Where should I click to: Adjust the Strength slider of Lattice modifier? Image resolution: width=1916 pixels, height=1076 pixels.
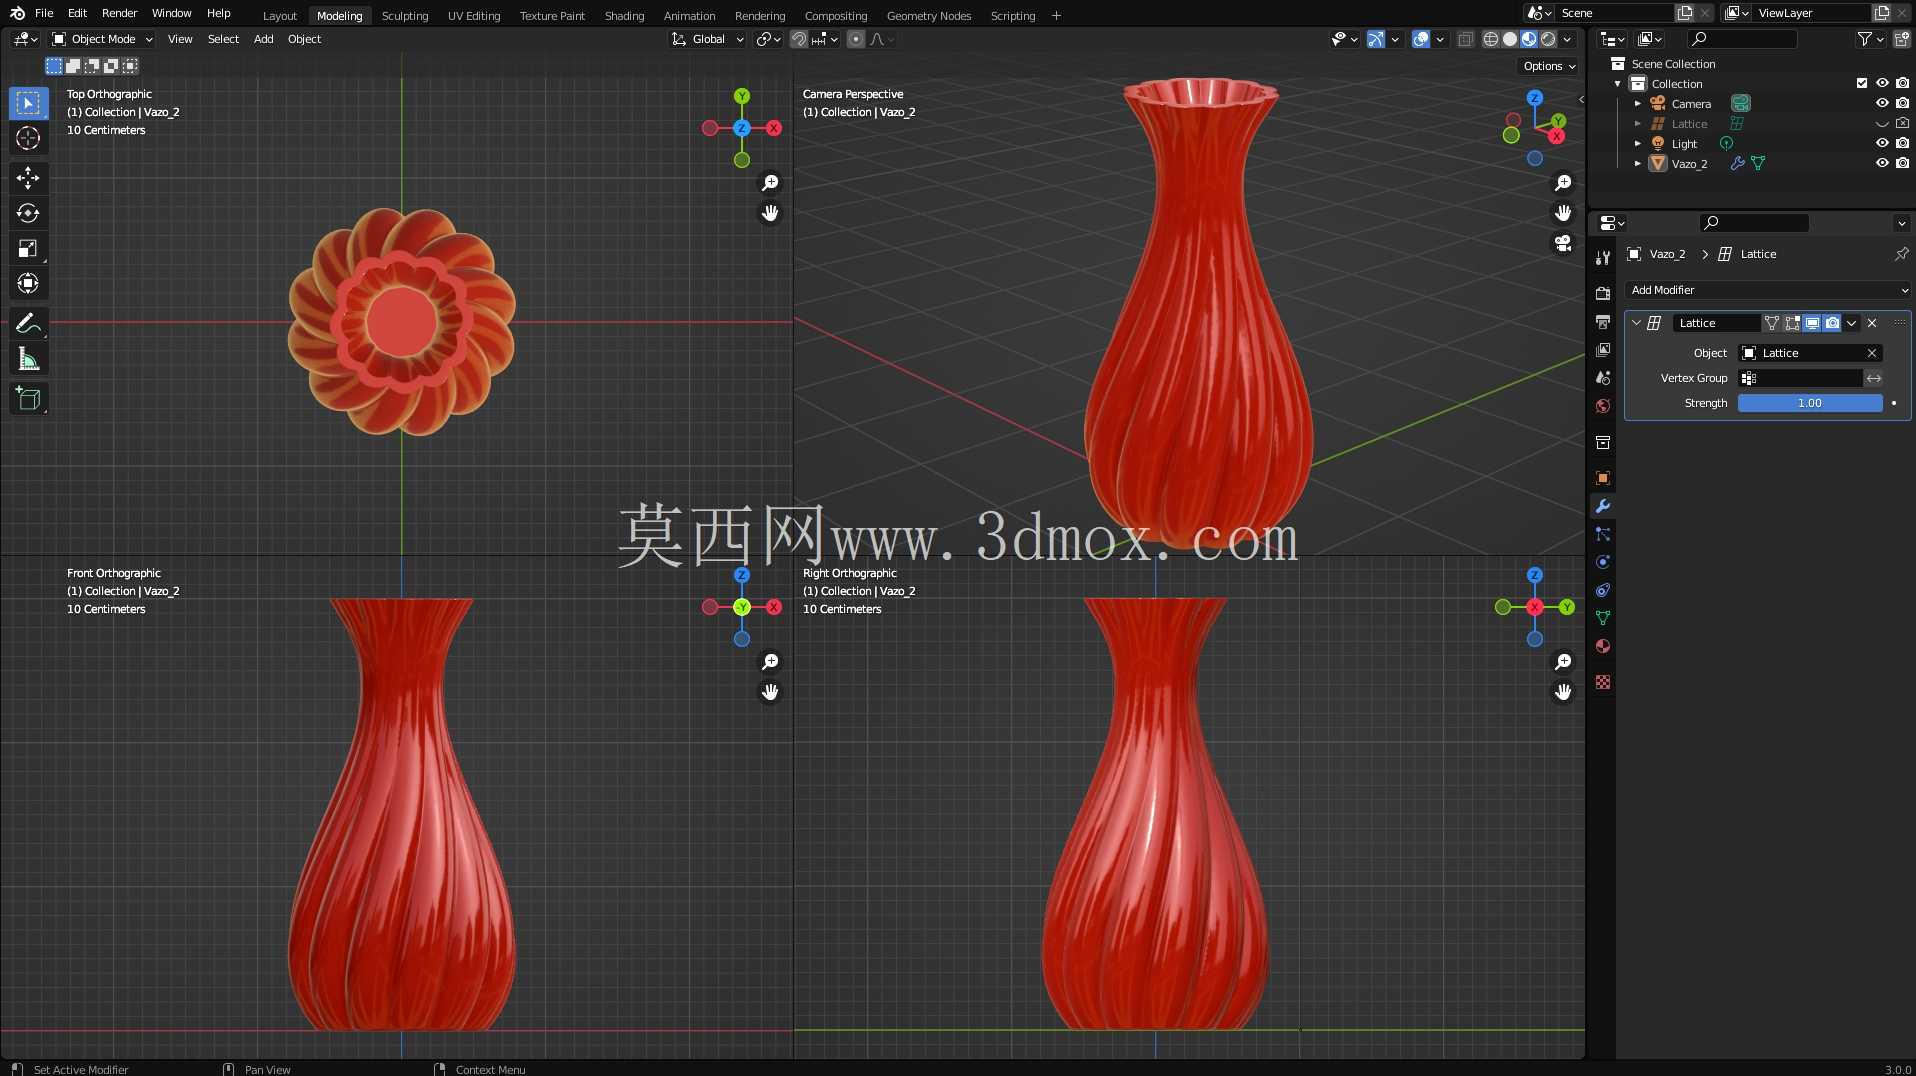(1810, 403)
